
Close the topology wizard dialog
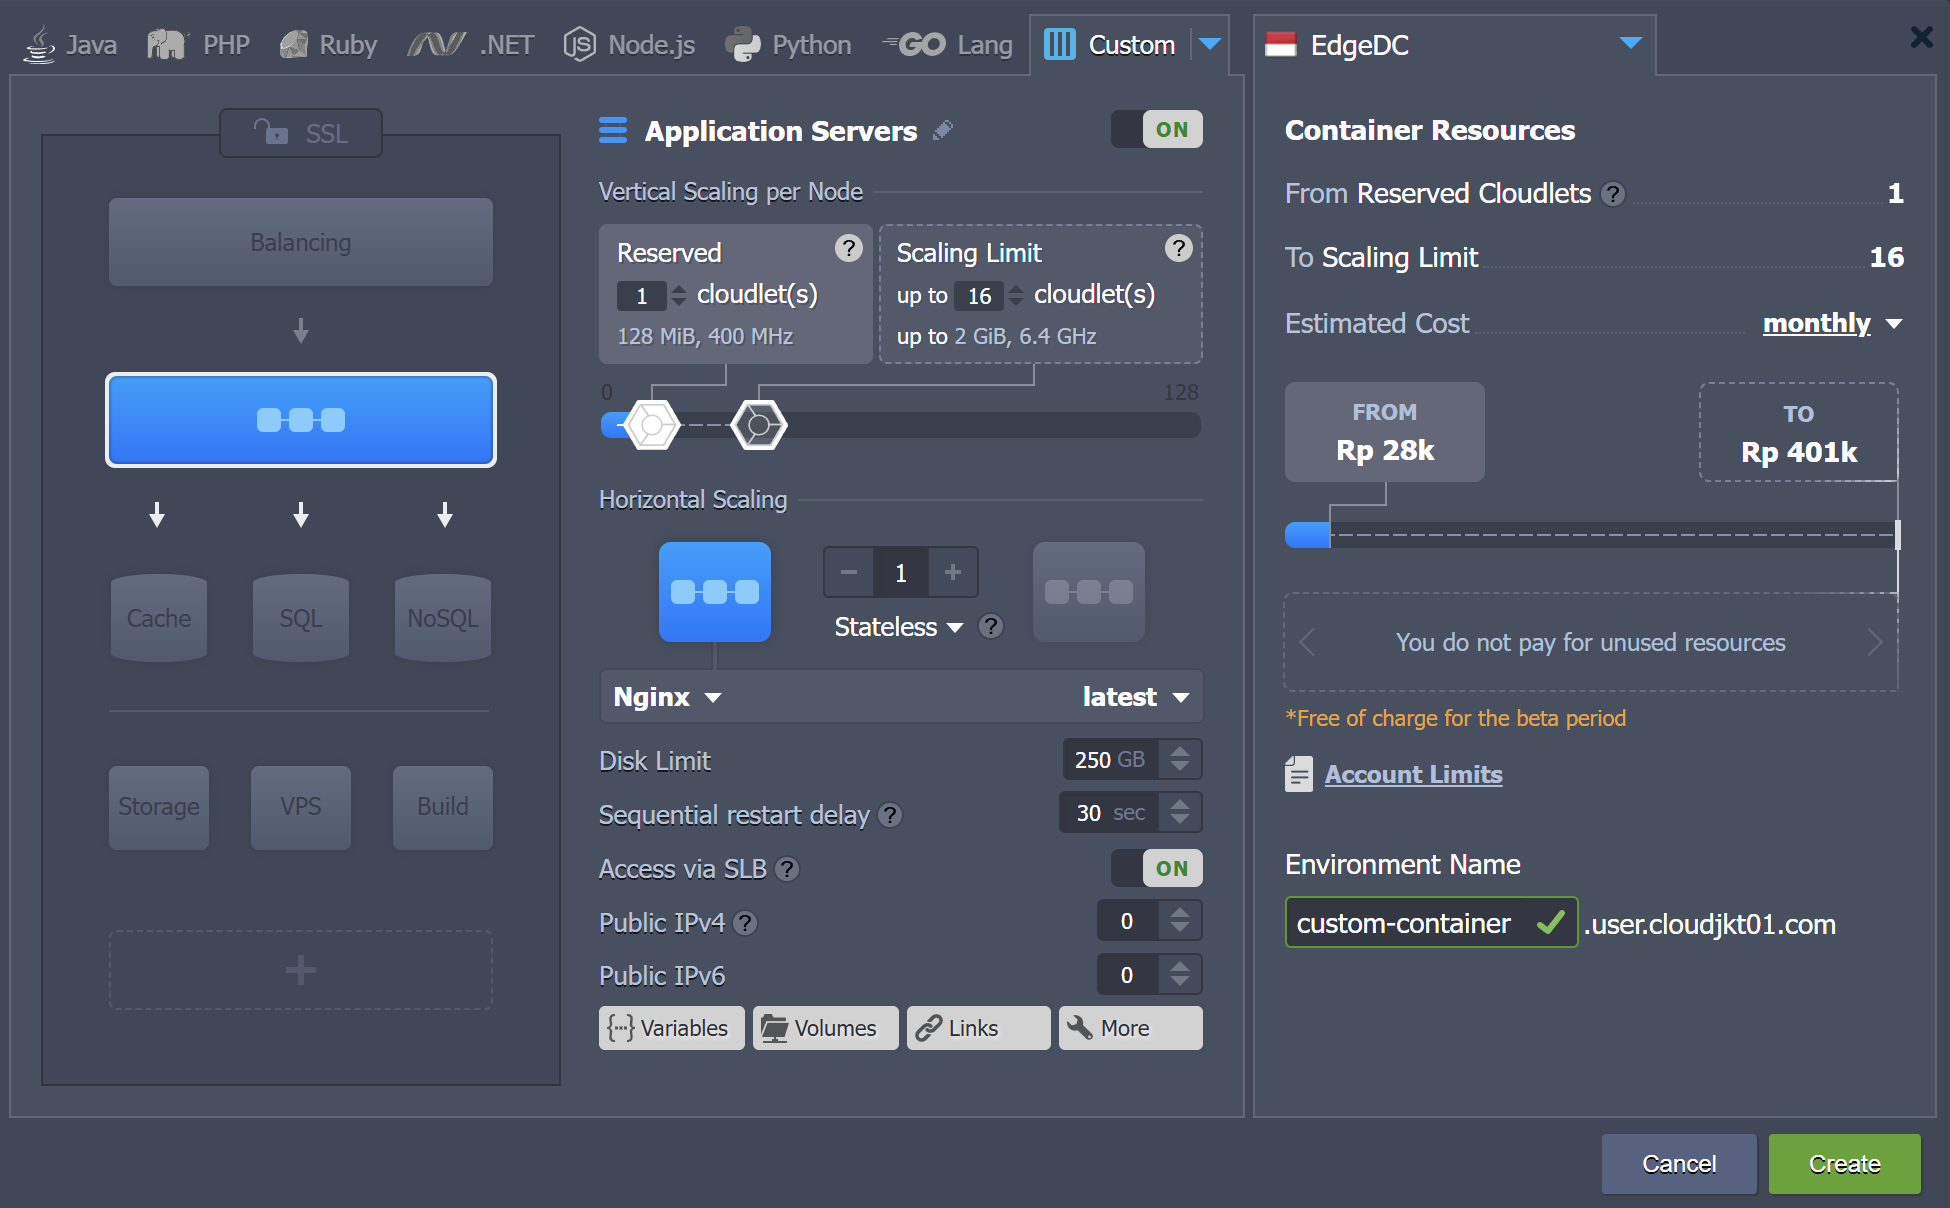click(x=1921, y=38)
